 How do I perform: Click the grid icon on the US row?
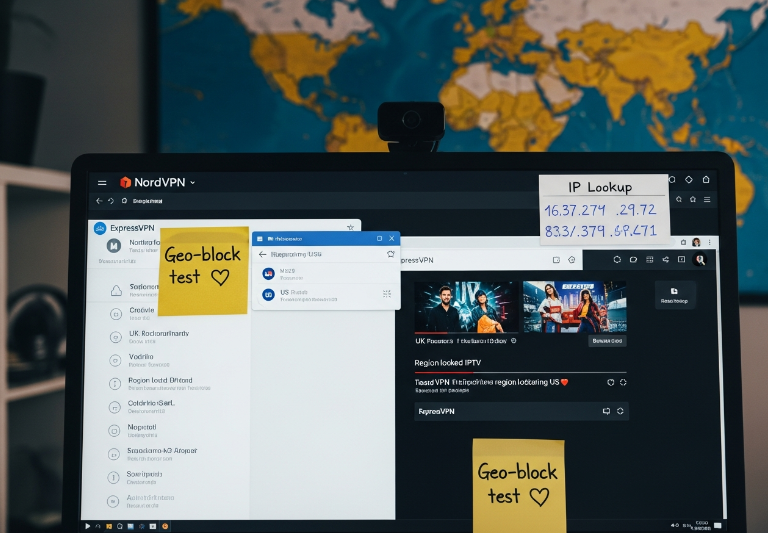click(x=387, y=294)
